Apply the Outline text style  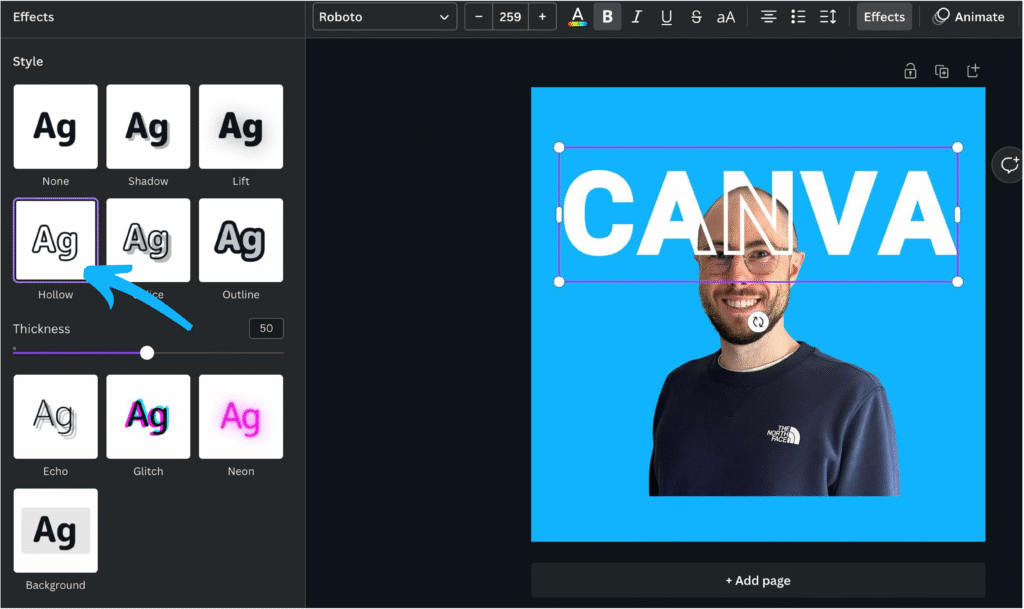pyautogui.click(x=241, y=240)
